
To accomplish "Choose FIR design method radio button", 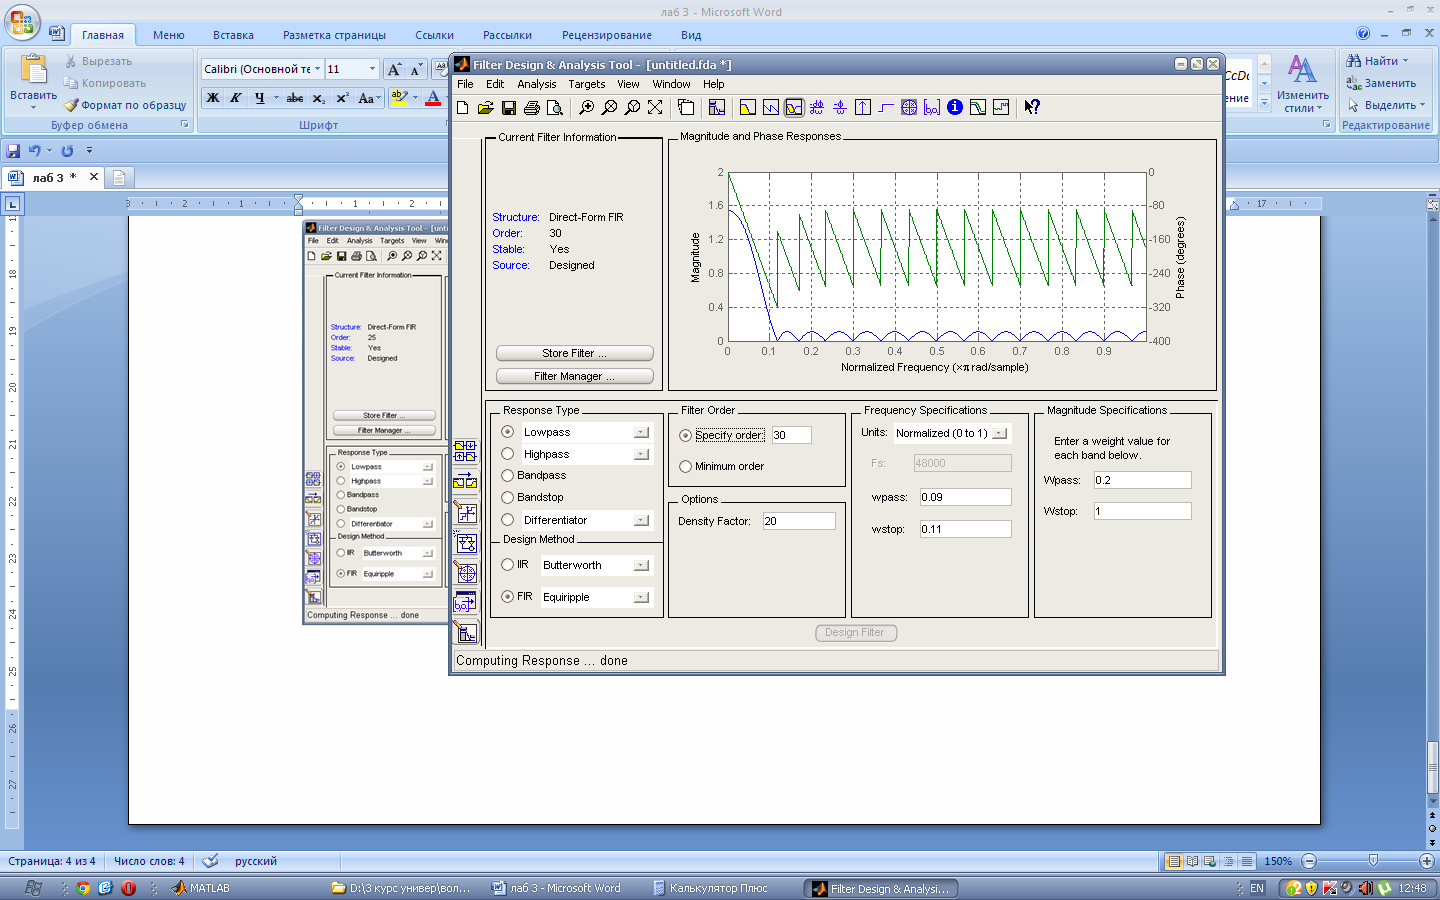I will [x=508, y=597].
